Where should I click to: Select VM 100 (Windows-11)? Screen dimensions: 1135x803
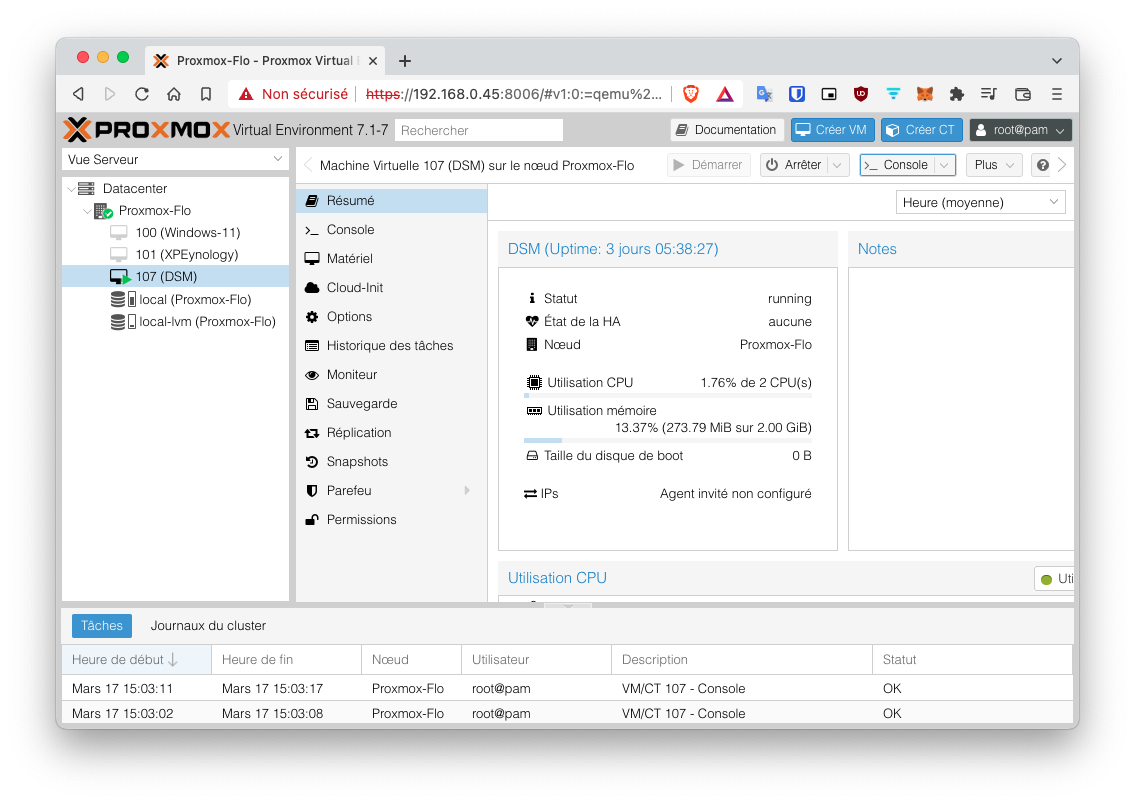[187, 232]
